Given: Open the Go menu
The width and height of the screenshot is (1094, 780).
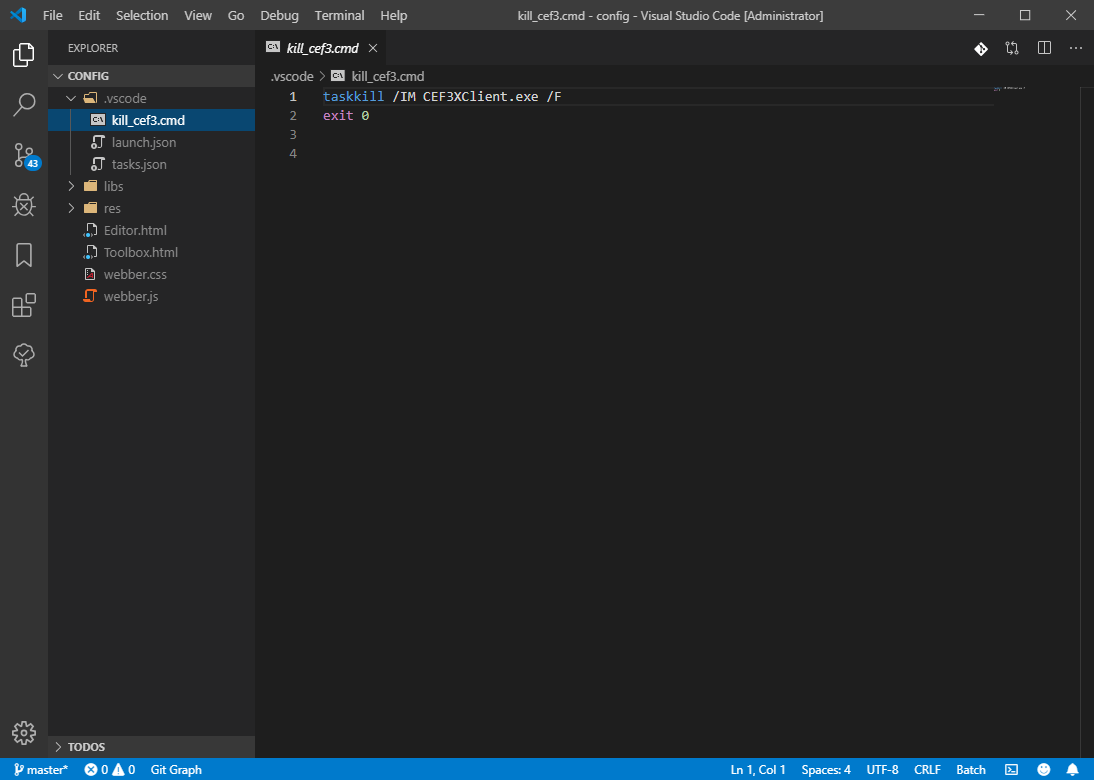Looking at the screenshot, I should [x=236, y=15].
